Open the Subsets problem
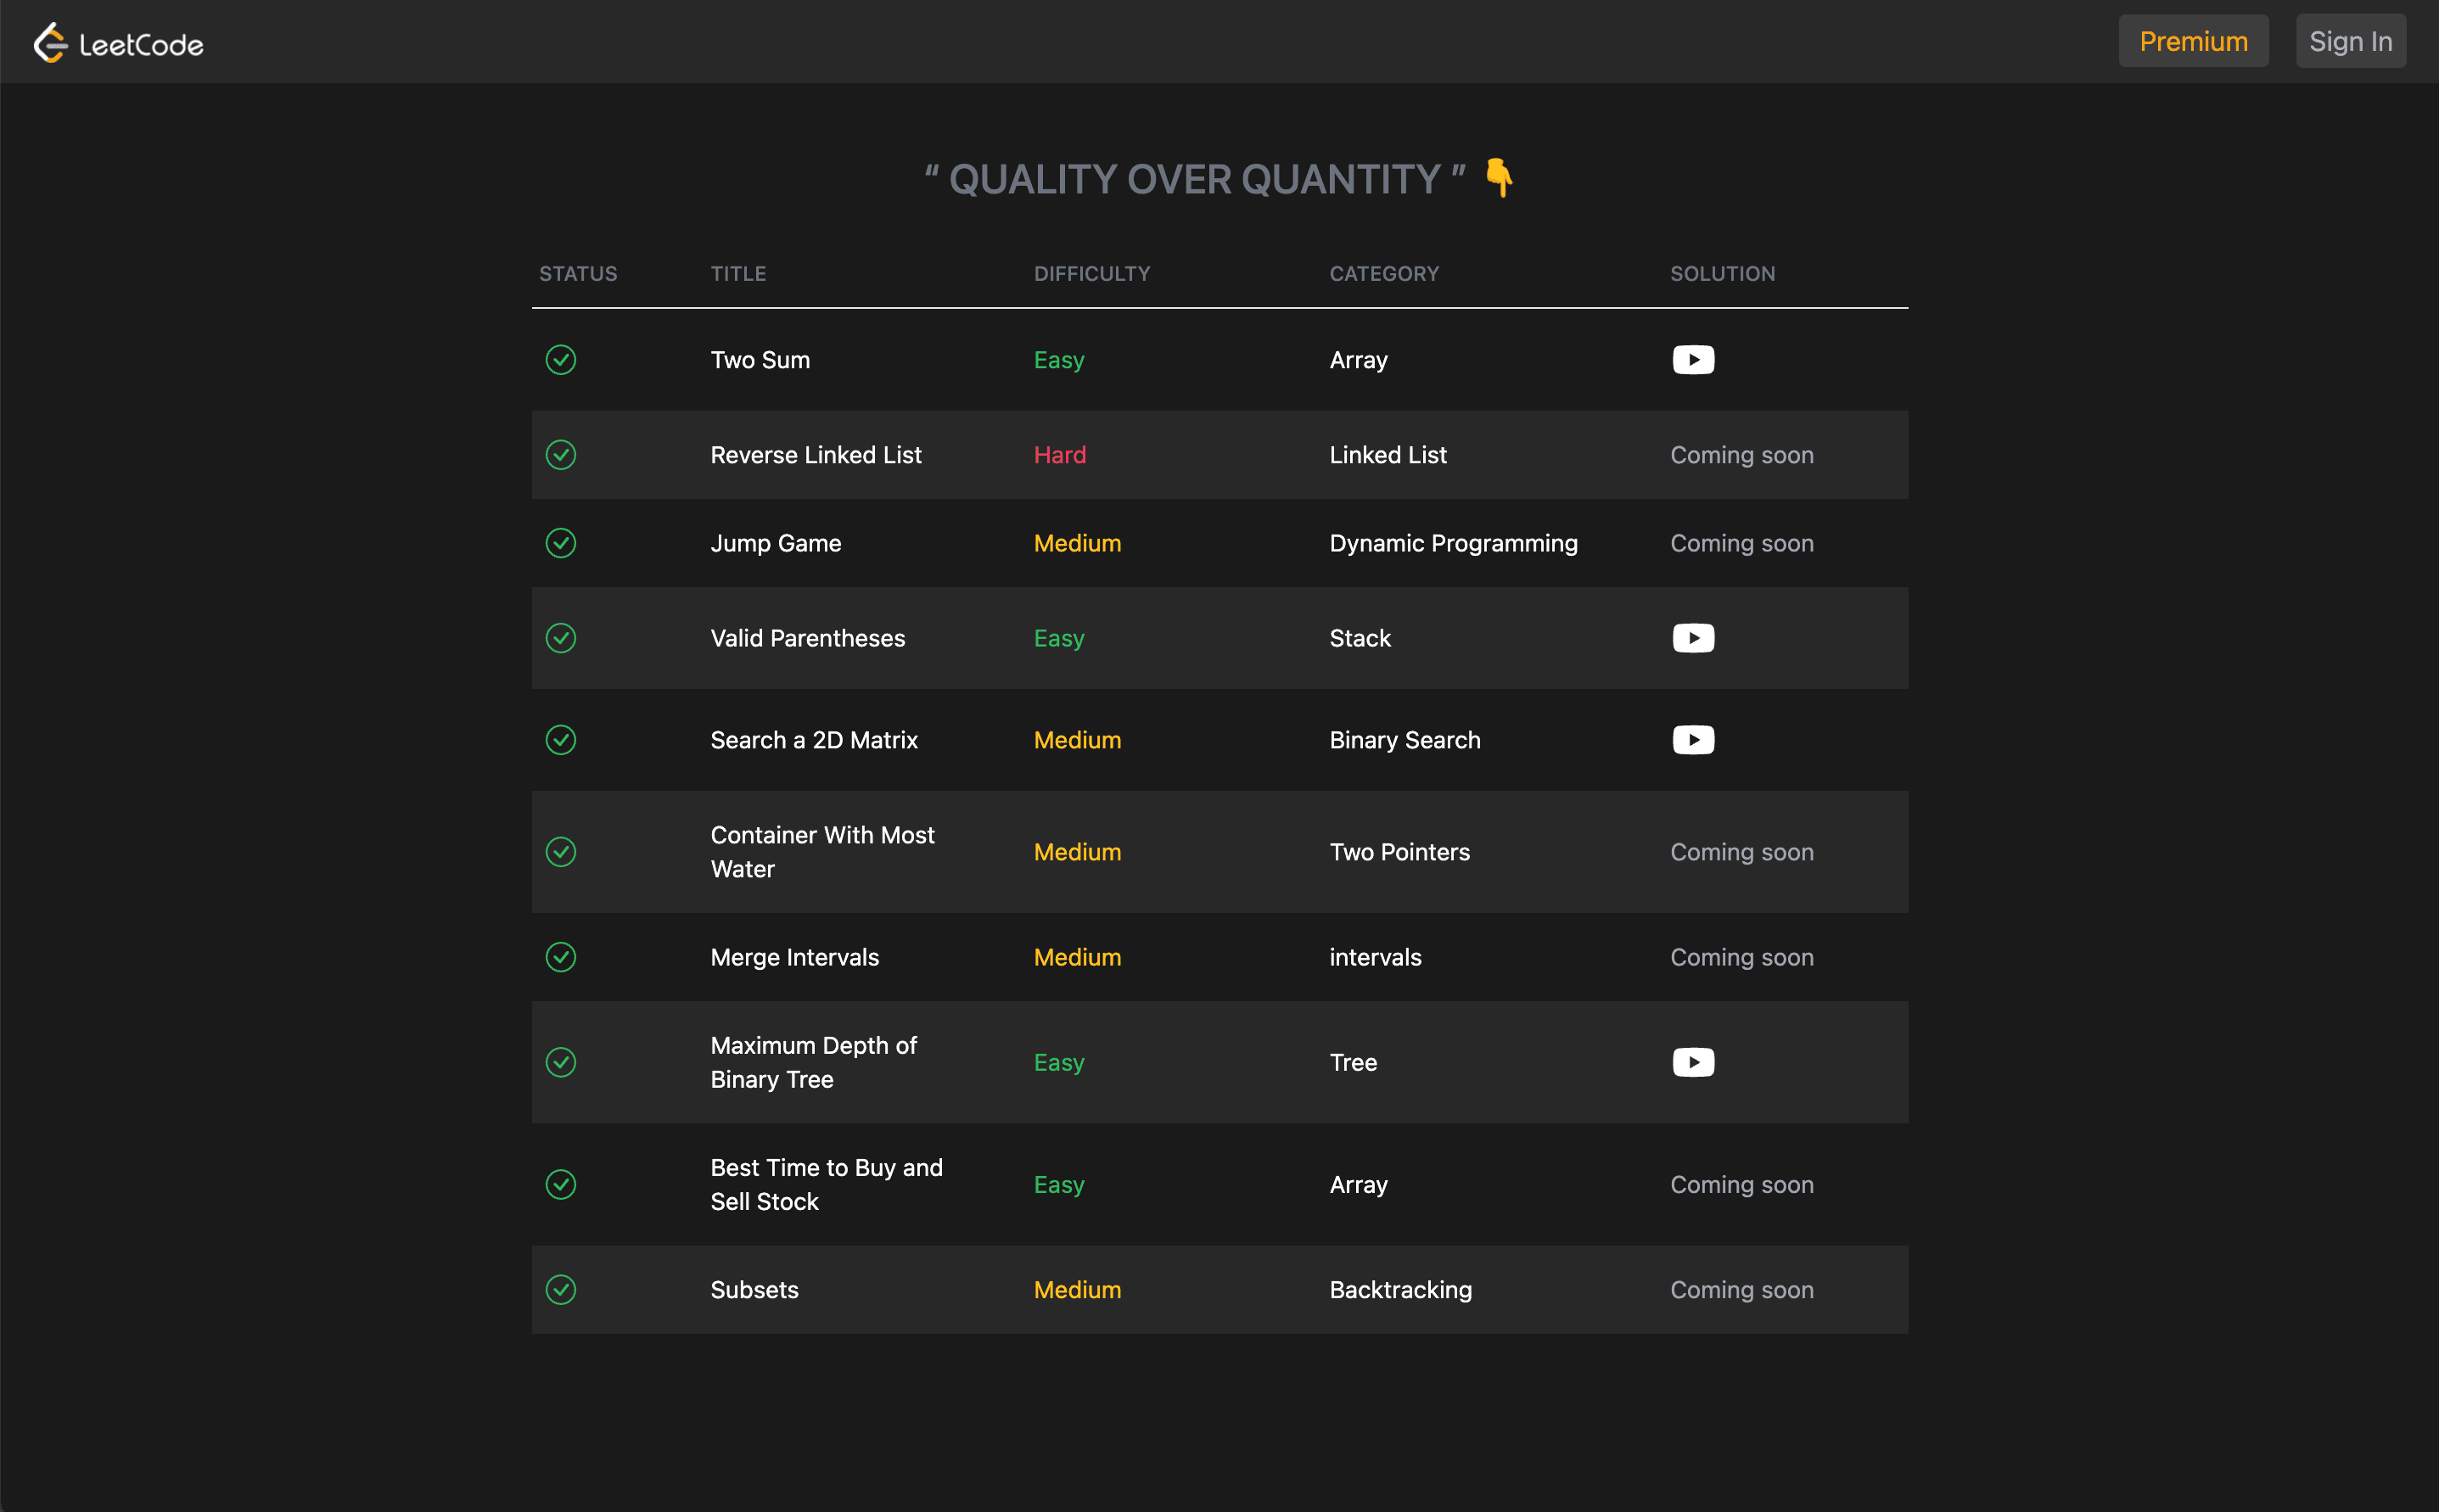Viewport: 2439px width, 1512px height. (x=754, y=1290)
